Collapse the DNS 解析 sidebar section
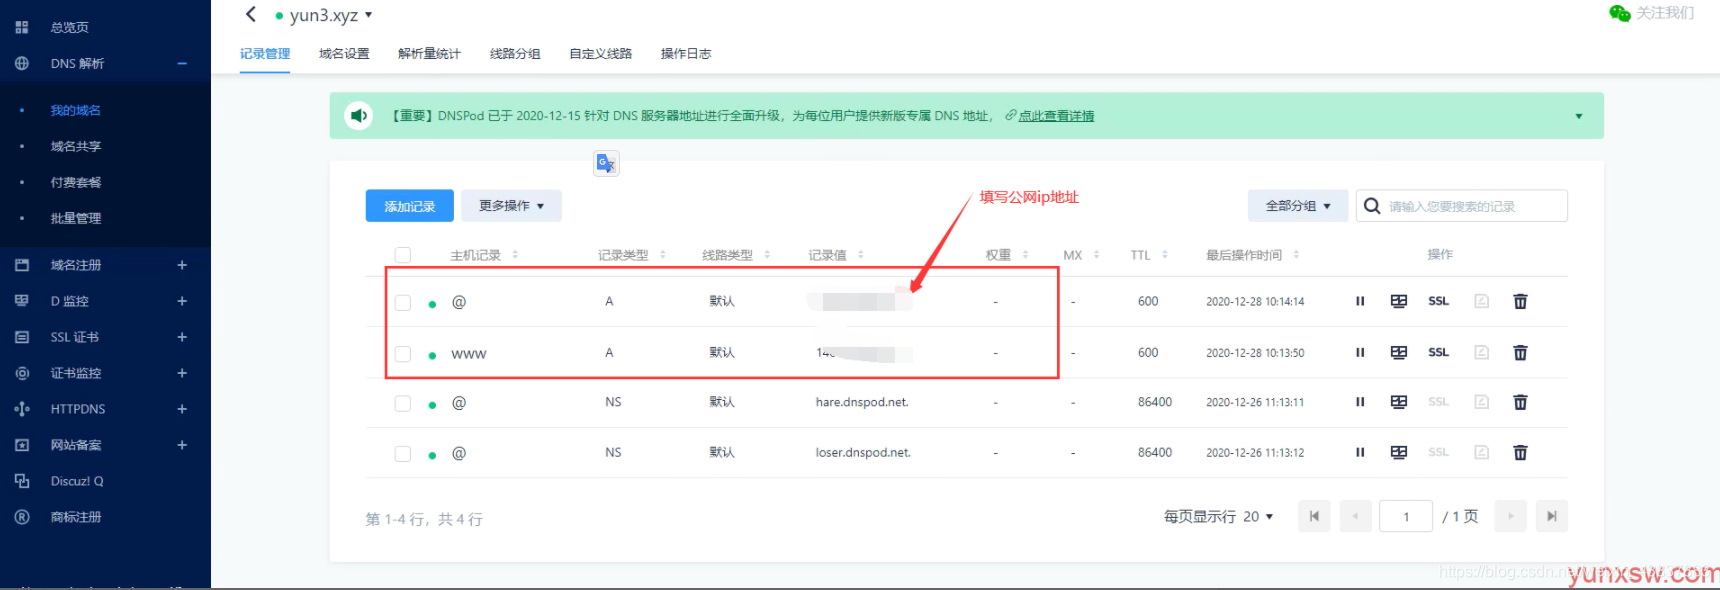1720x590 pixels. pos(182,63)
